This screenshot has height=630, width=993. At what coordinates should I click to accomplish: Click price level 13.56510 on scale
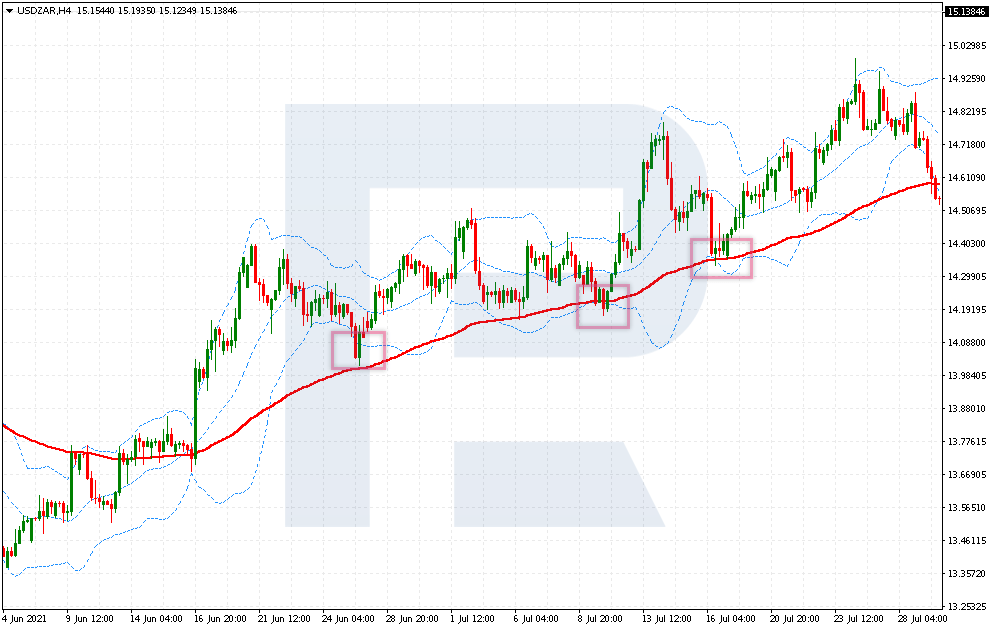[x=966, y=507]
